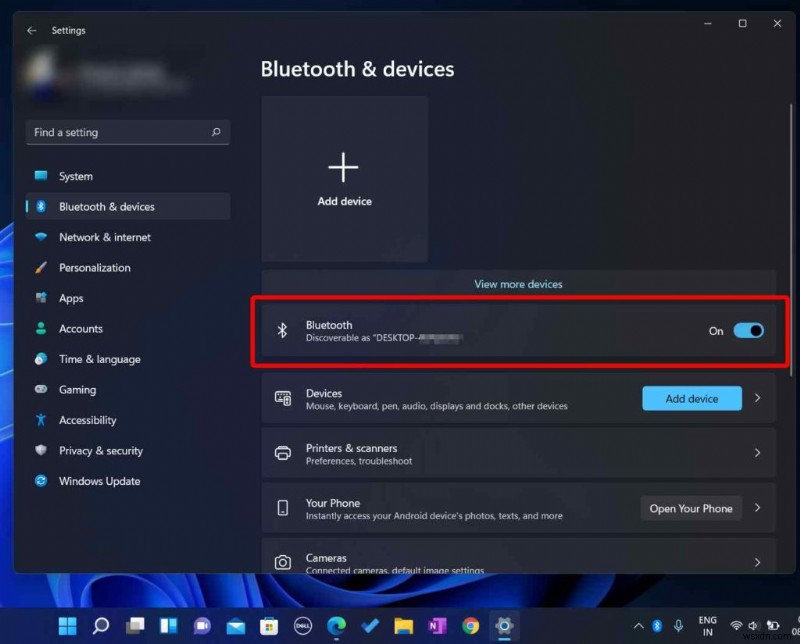Image resolution: width=800 pixels, height=644 pixels.
Task: Open the Time & language clock icon
Action: tap(41, 359)
